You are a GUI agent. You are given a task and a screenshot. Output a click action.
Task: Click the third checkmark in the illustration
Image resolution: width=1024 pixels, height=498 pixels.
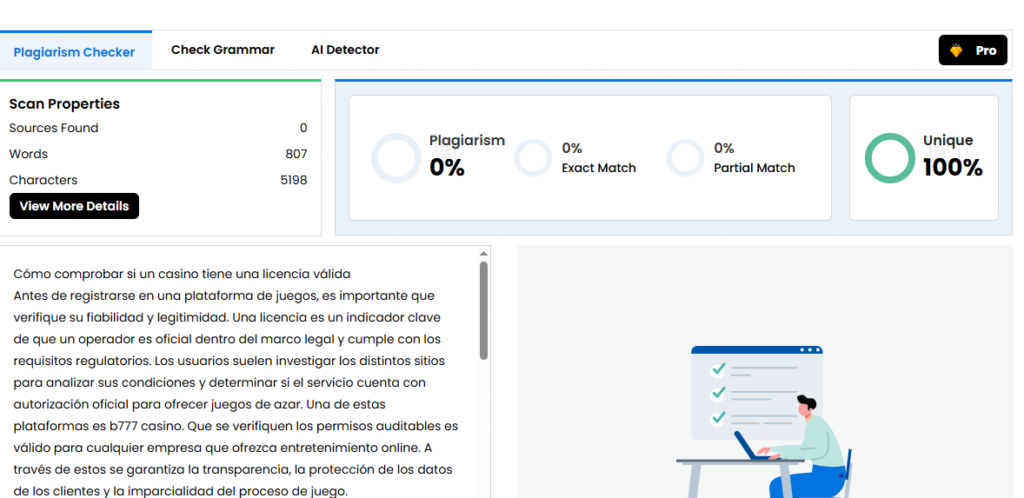[717, 417]
